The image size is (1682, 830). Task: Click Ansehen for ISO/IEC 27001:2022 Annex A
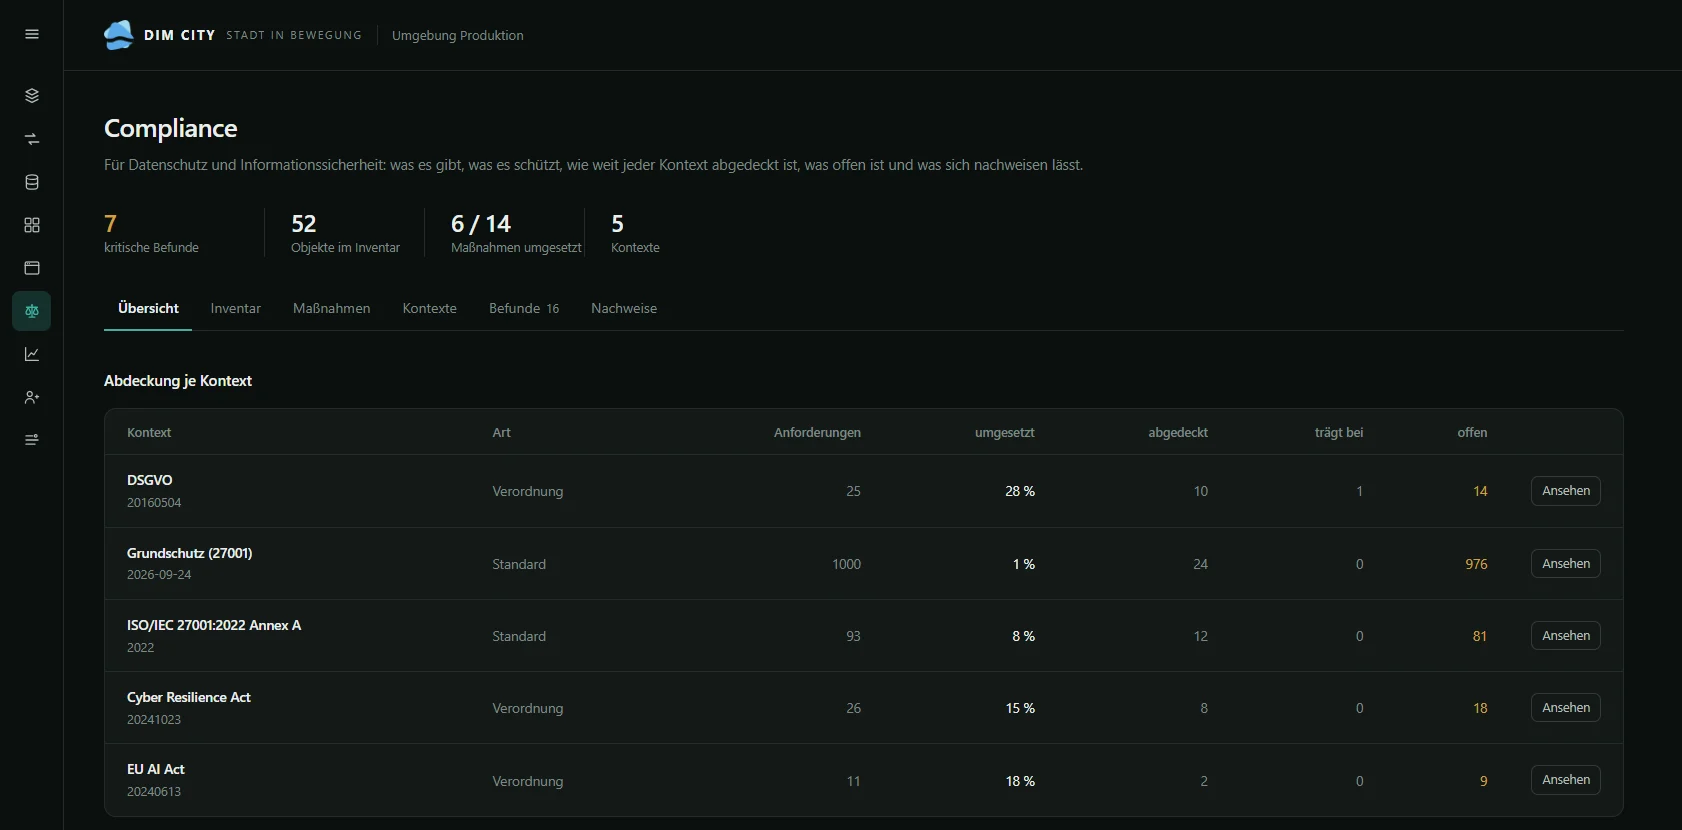point(1566,636)
